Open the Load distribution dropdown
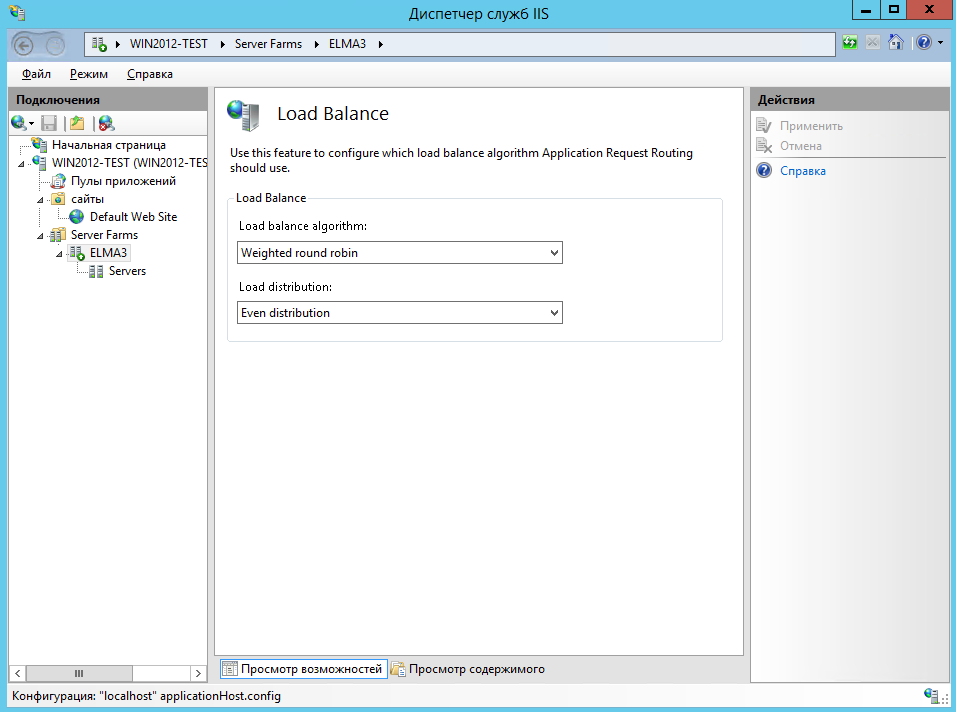956x712 pixels. pyautogui.click(x=400, y=313)
